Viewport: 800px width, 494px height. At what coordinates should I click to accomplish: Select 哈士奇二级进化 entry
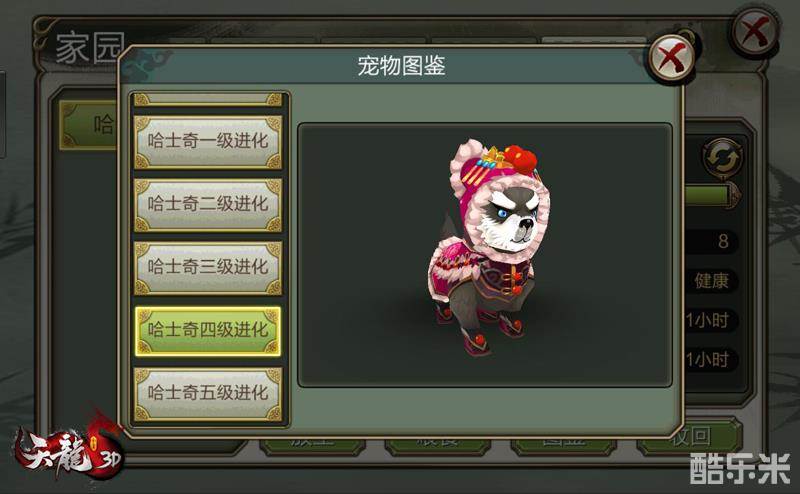click(x=208, y=205)
